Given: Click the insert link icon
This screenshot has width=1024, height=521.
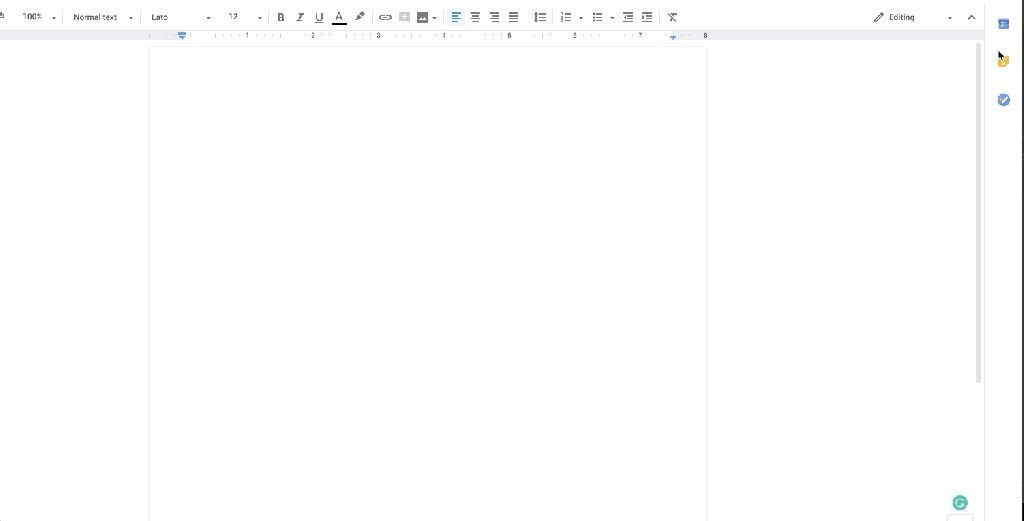Looking at the screenshot, I should tap(385, 17).
